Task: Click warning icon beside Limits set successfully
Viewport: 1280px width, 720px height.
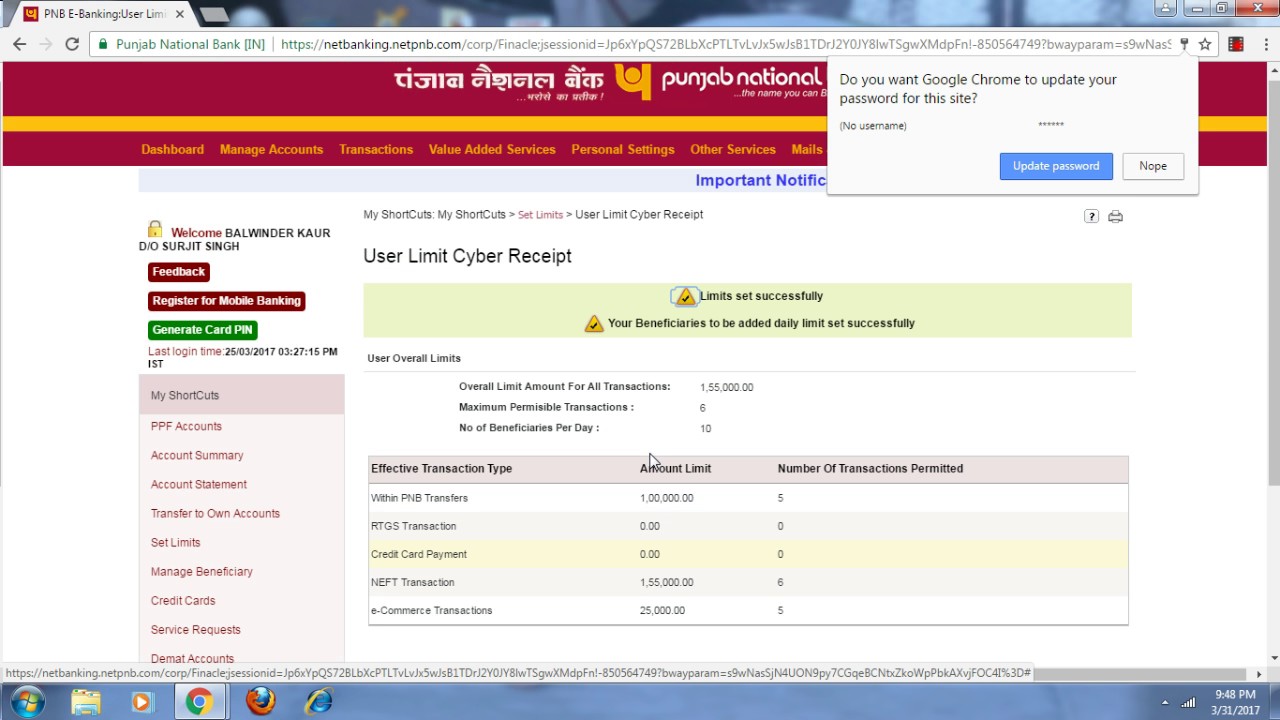Action: pos(685,296)
